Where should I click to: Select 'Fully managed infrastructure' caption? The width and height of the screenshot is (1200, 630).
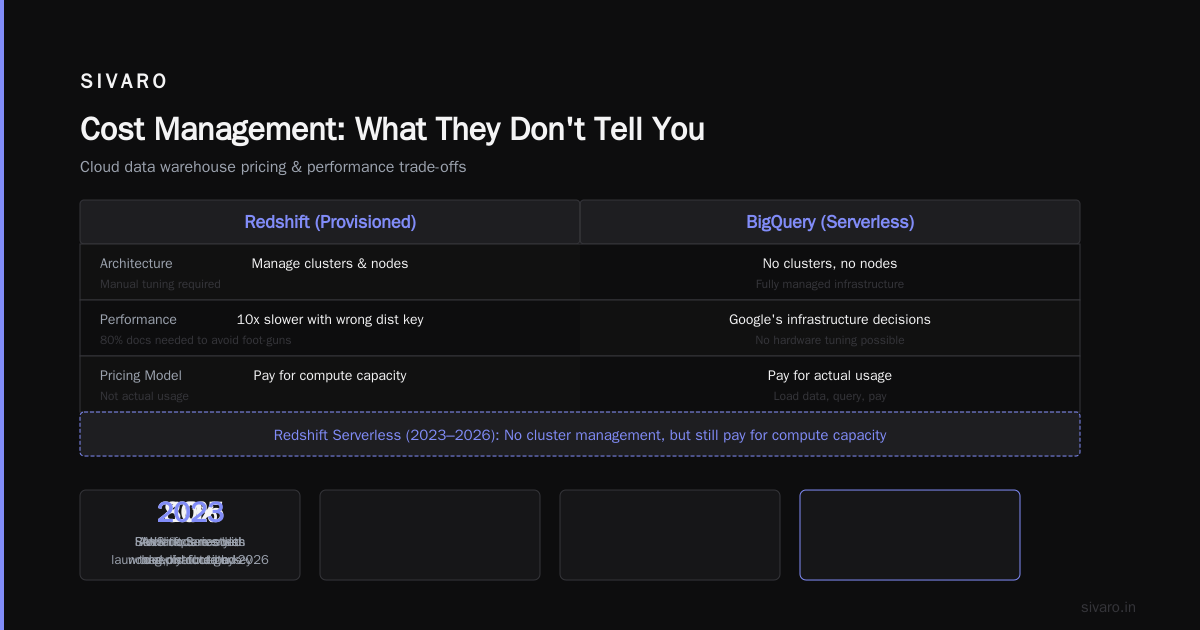(x=830, y=284)
